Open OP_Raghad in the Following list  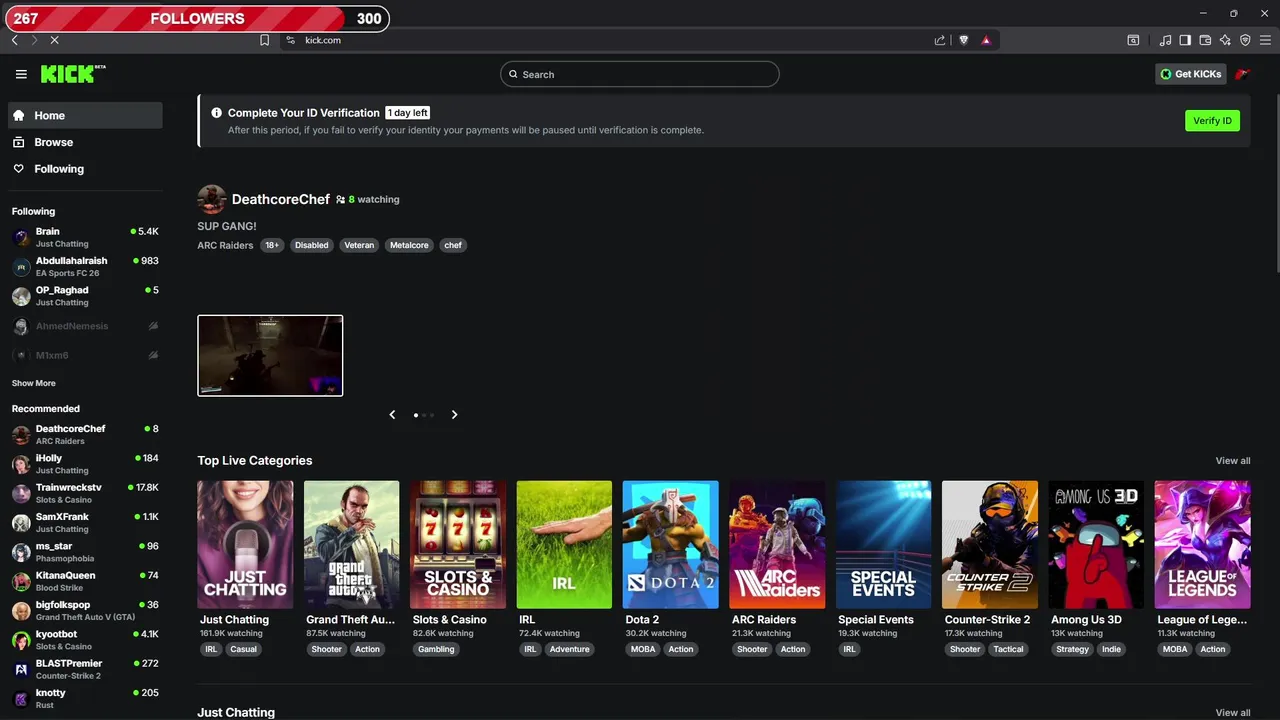pos(85,296)
